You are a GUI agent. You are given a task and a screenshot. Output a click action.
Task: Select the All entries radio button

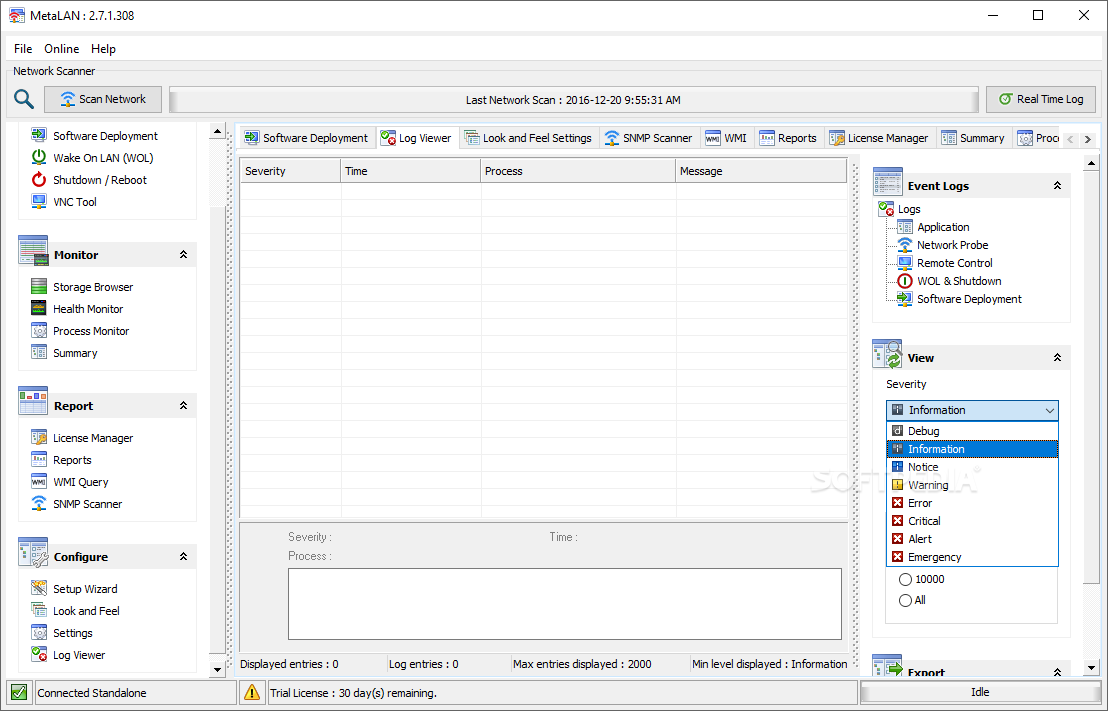[x=905, y=601]
